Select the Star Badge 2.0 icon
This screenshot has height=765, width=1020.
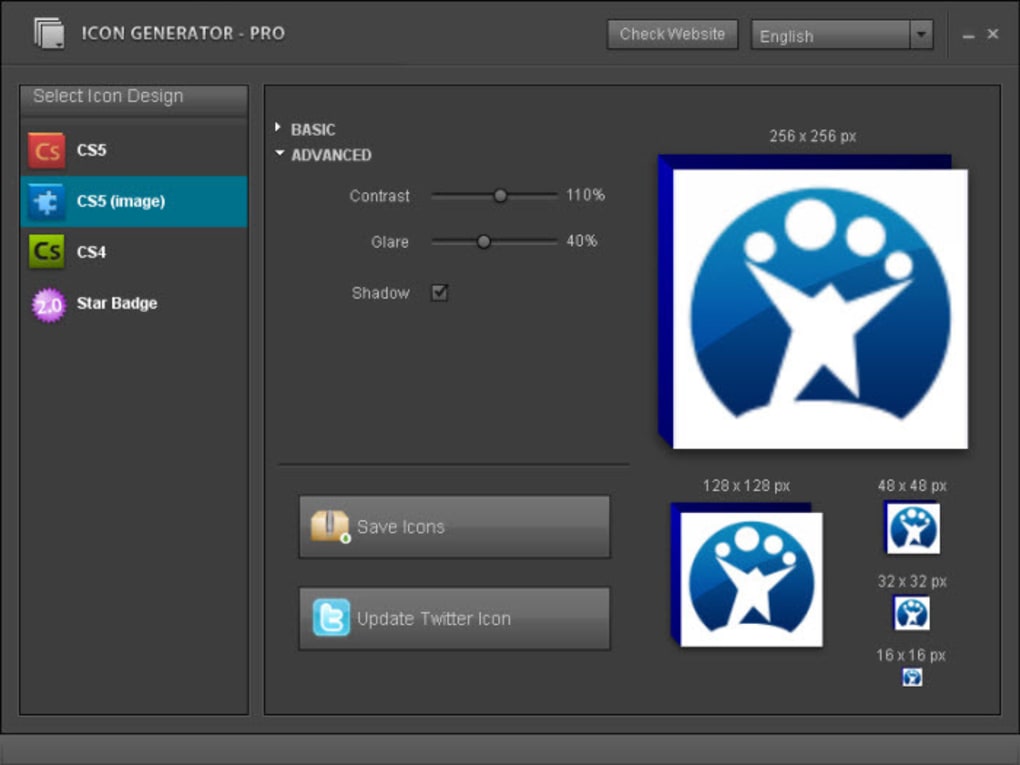(x=46, y=303)
